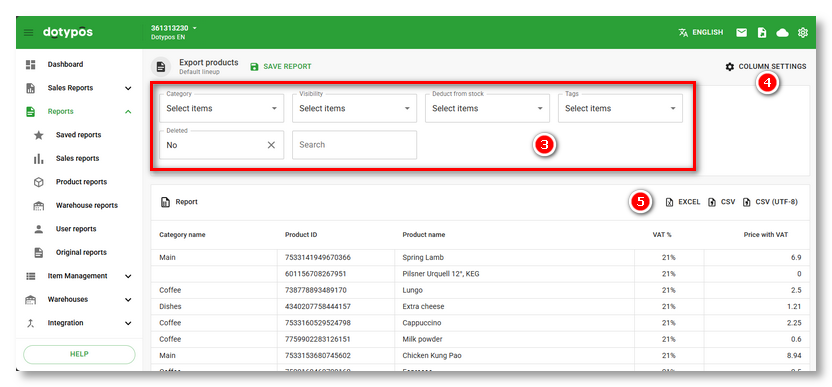Click the Export products document icon
The image size is (832, 387).
161,67
